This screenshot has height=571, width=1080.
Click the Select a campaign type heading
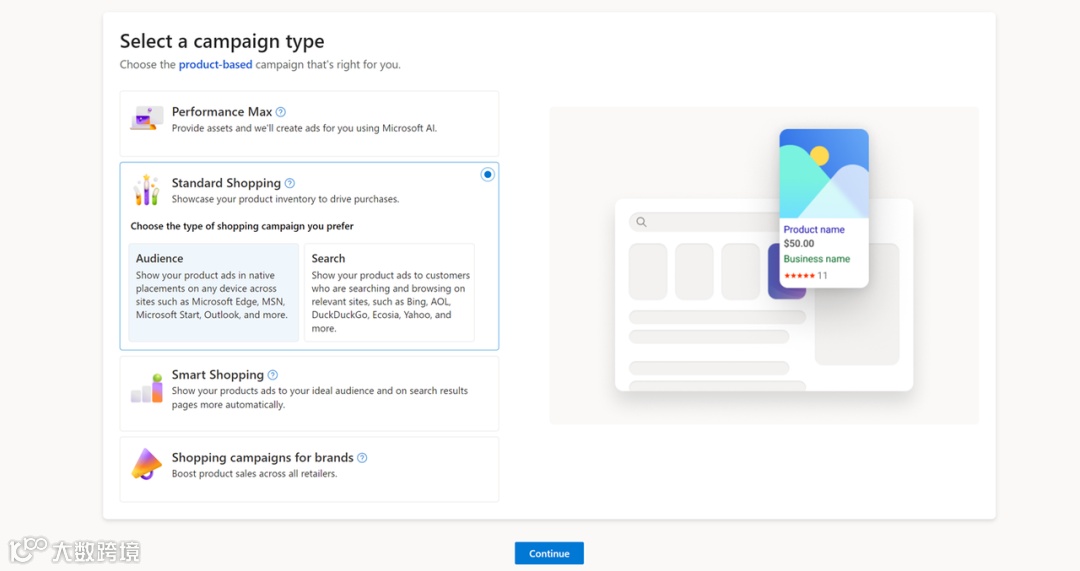pyautogui.click(x=222, y=41)
